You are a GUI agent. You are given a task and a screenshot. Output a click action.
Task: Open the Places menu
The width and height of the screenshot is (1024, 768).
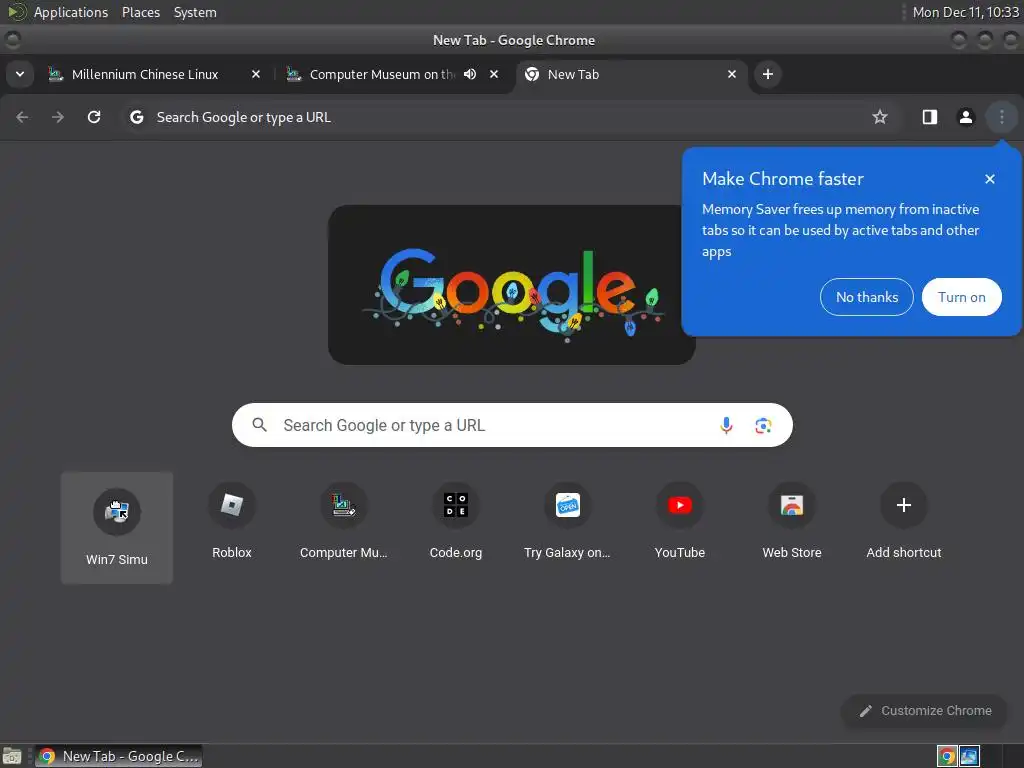click(x=141, y=12)
